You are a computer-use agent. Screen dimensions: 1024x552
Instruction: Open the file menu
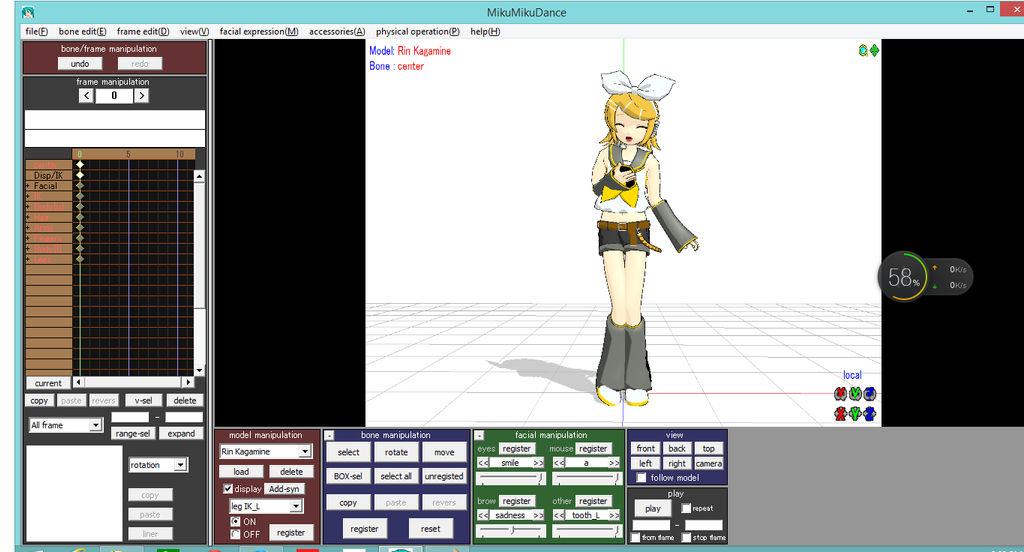(37, 31)
